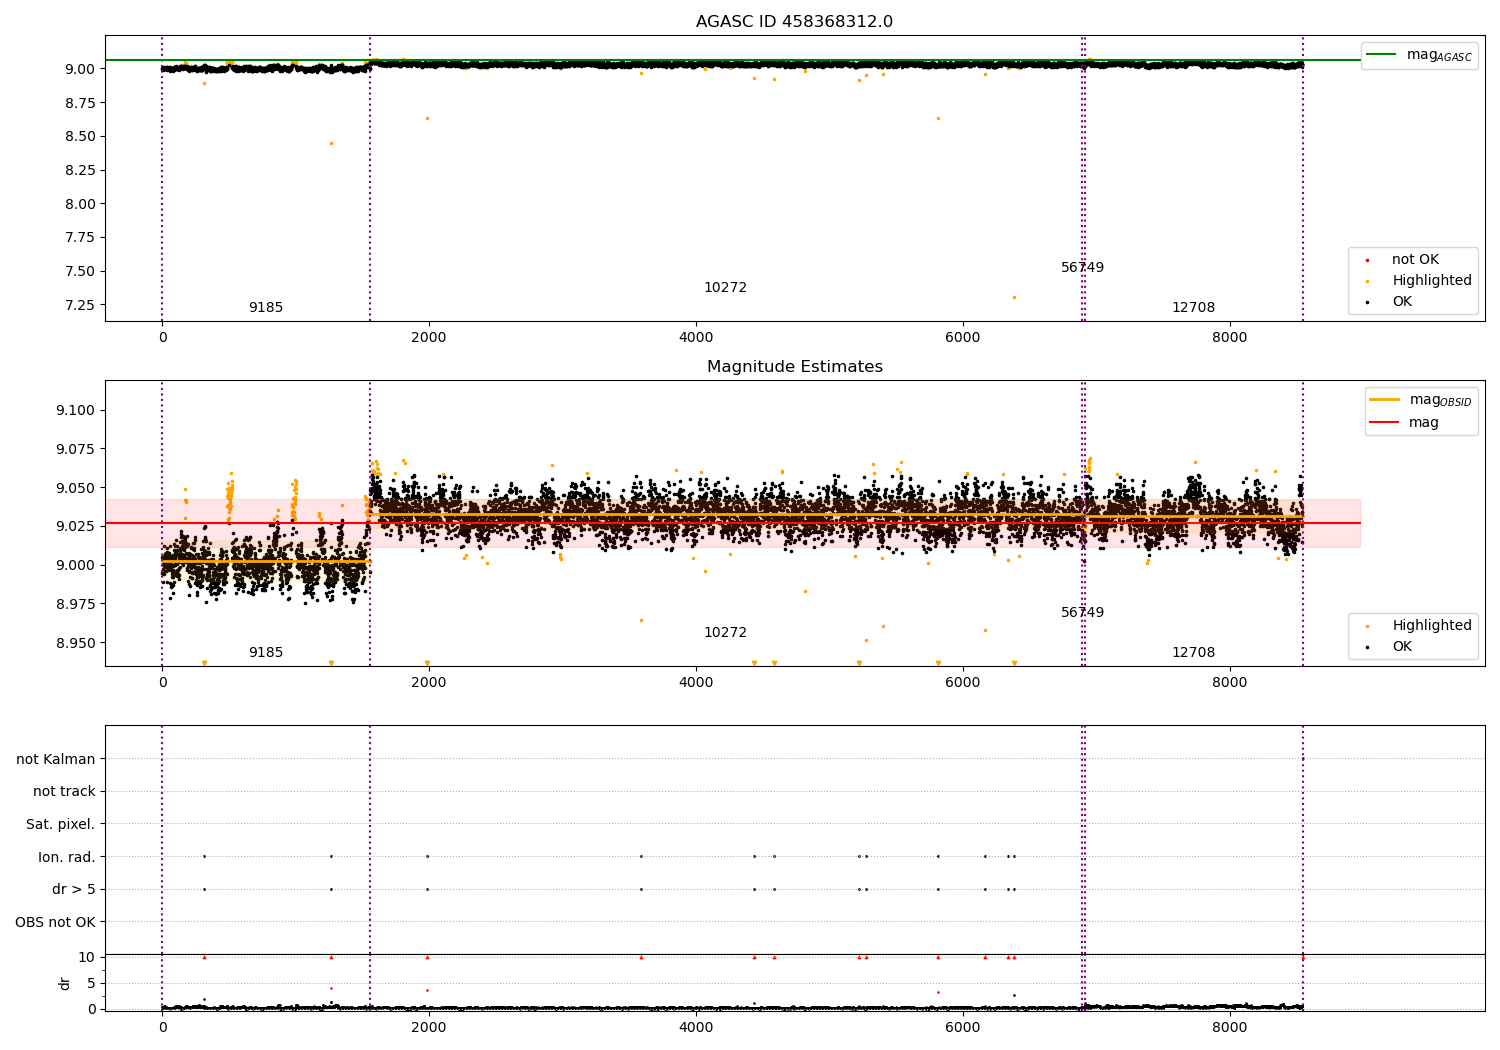Click the 9.100 tick label on middle plot
1500x1050 pixels.
(77, 411)
